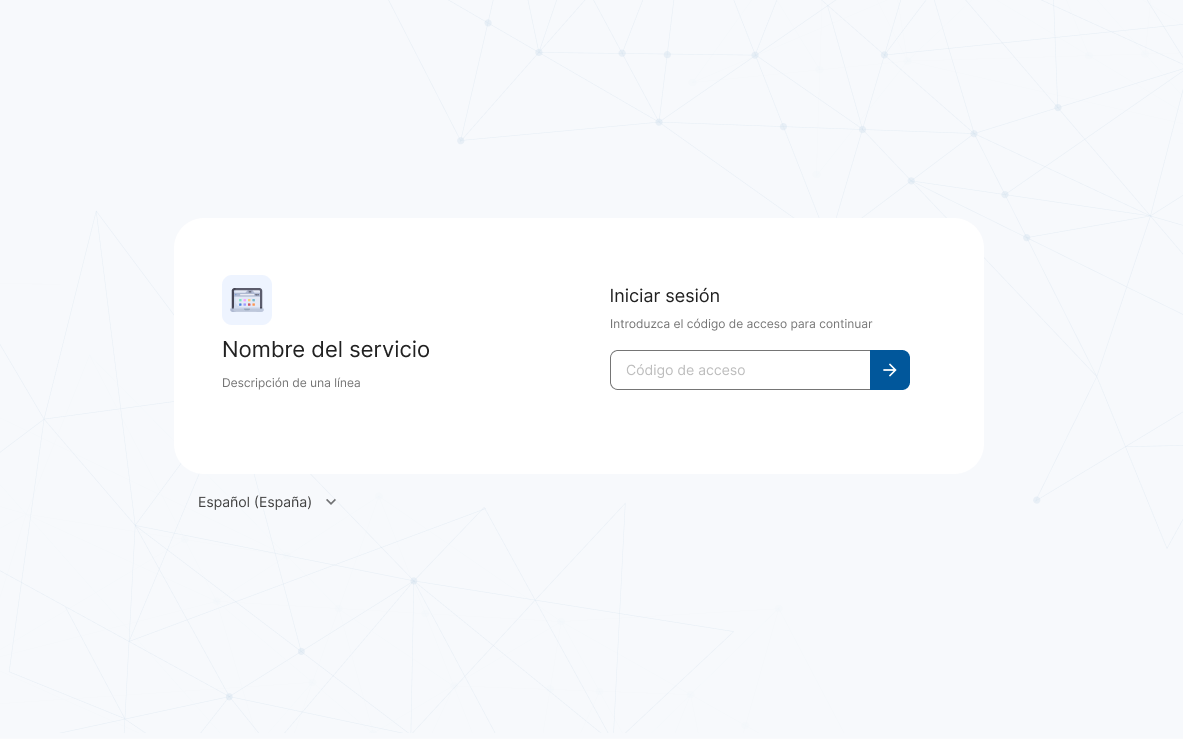Click the Descripción de una línea text

[291, 382]
